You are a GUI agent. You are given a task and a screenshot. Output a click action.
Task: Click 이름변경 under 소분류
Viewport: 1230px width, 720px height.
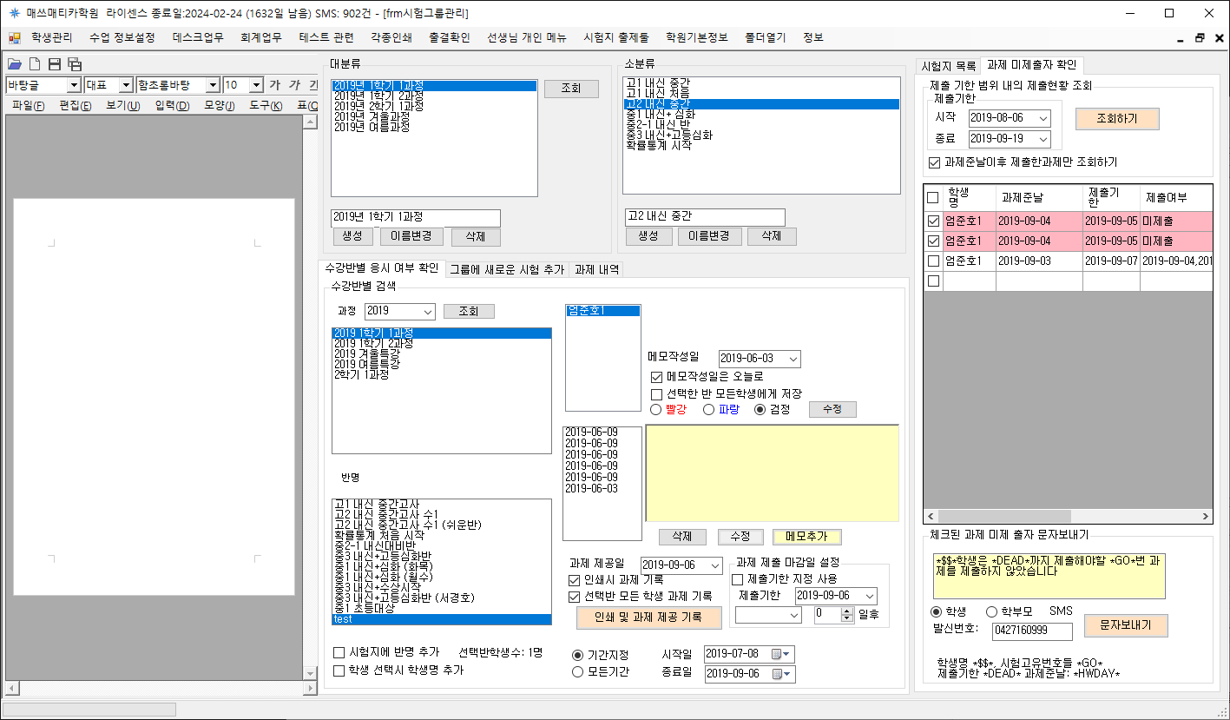click(x=710, y=236)
